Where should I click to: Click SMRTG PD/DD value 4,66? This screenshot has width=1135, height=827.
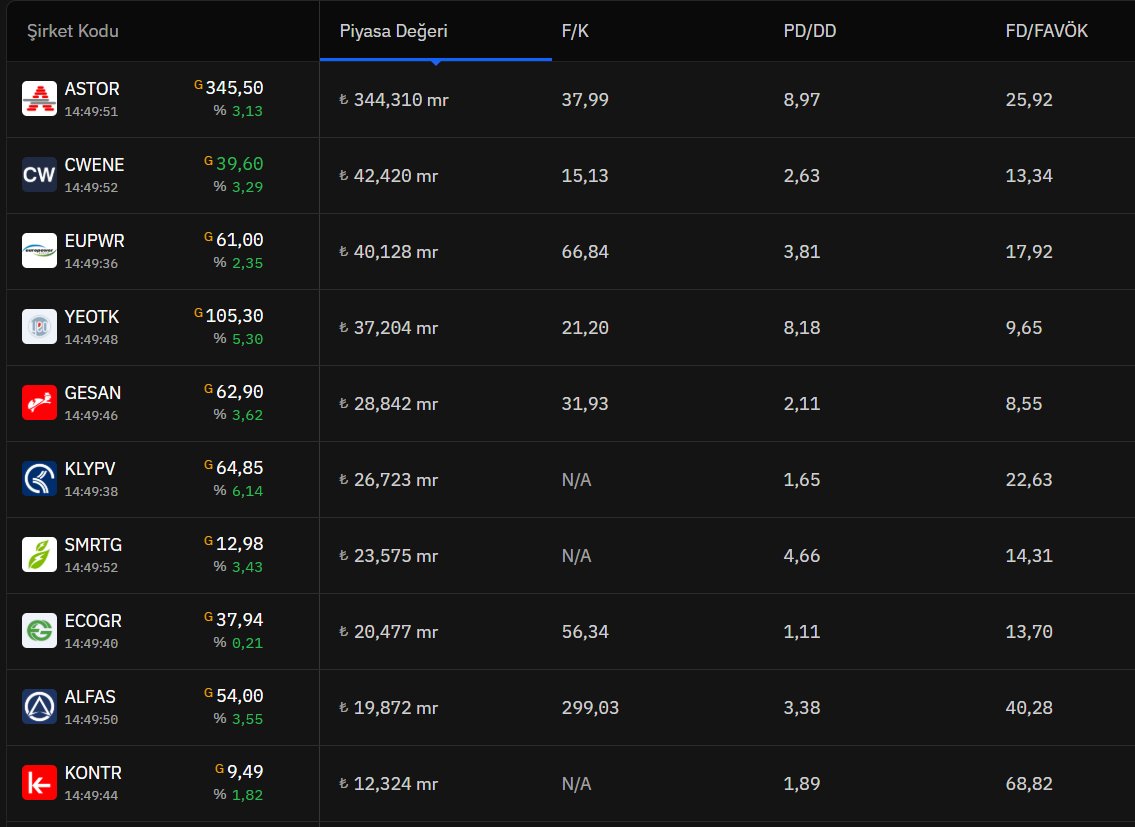coord(801,556)
